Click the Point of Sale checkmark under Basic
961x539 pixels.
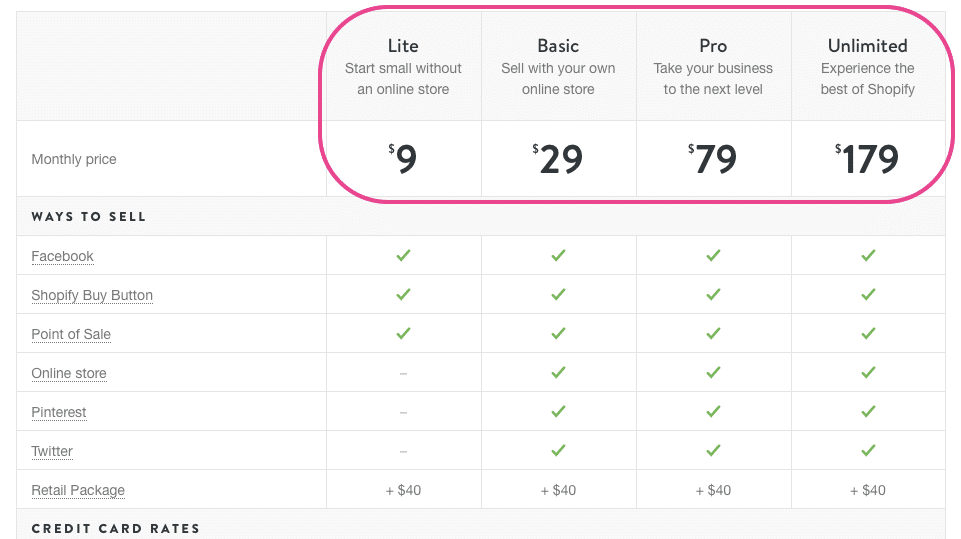558,334
